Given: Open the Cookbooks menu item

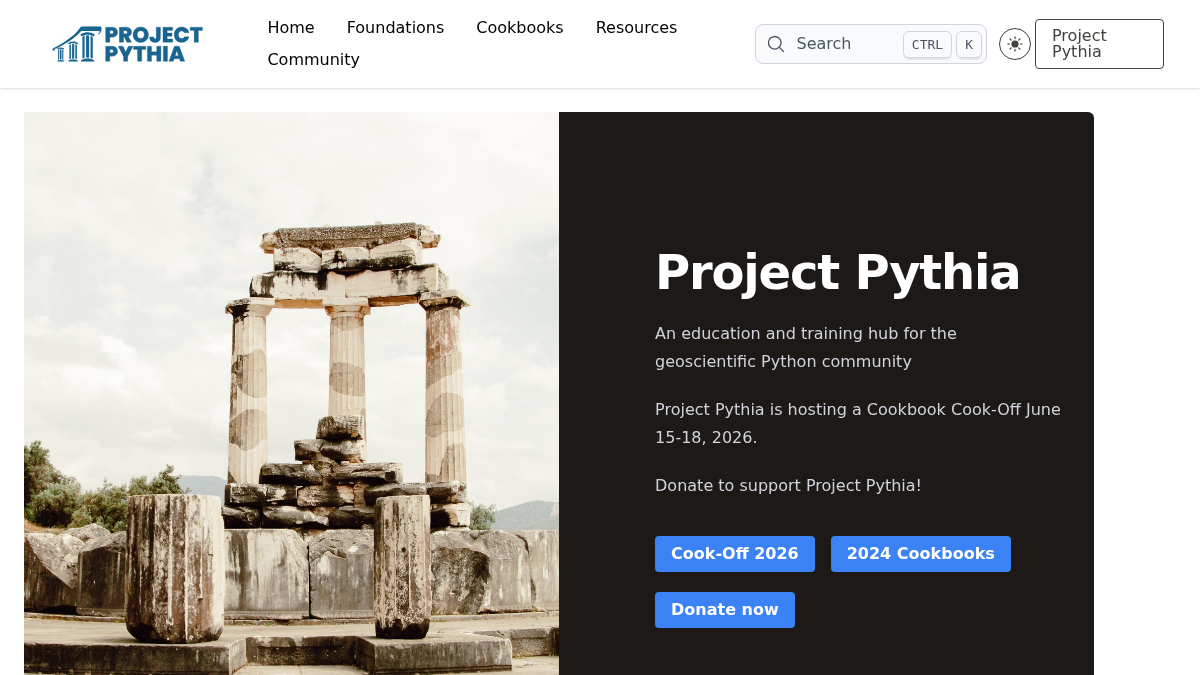Looking at the screenshot, I should [520, 28].
